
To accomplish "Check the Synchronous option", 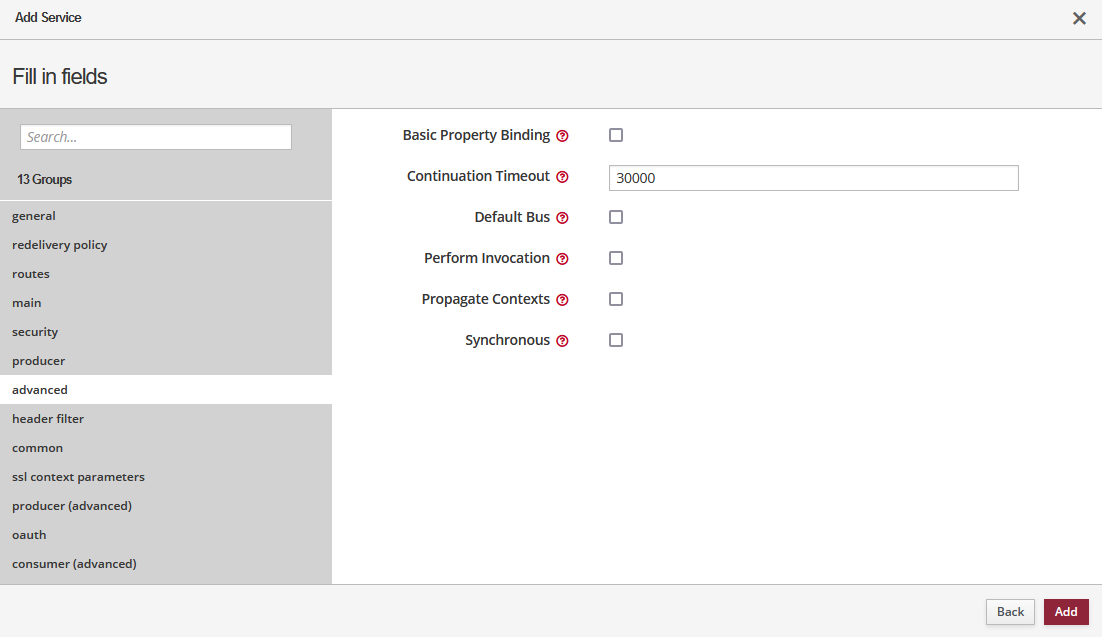I will [x=616, y=340].
